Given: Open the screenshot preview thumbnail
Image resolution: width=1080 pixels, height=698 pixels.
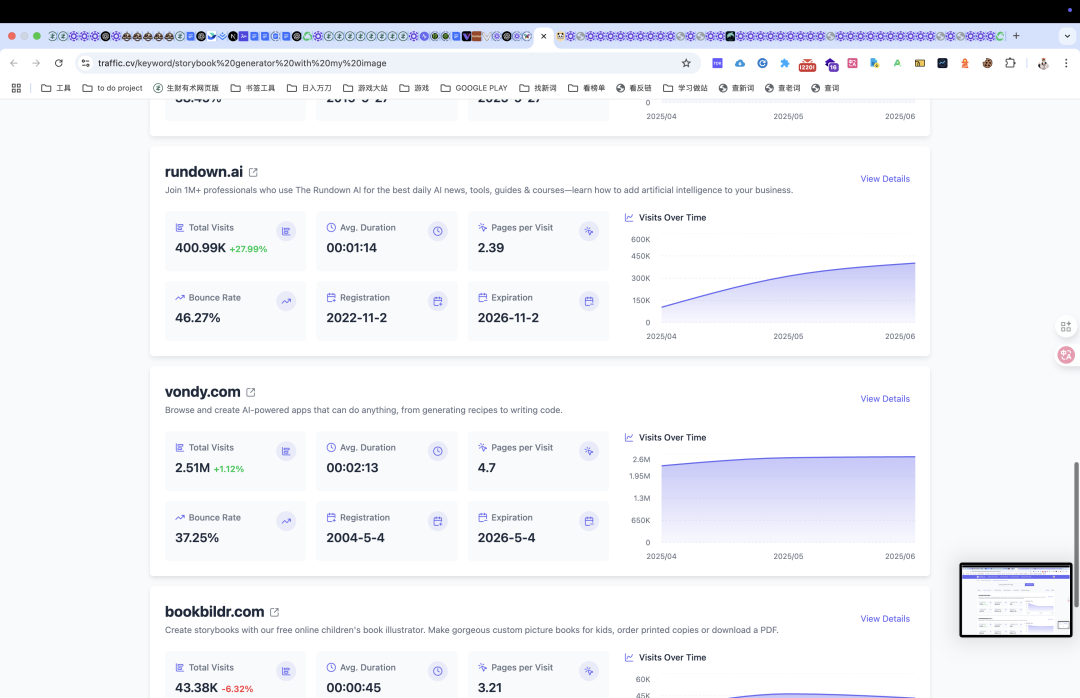Looking at the screenshot, I should (1016, 599).
